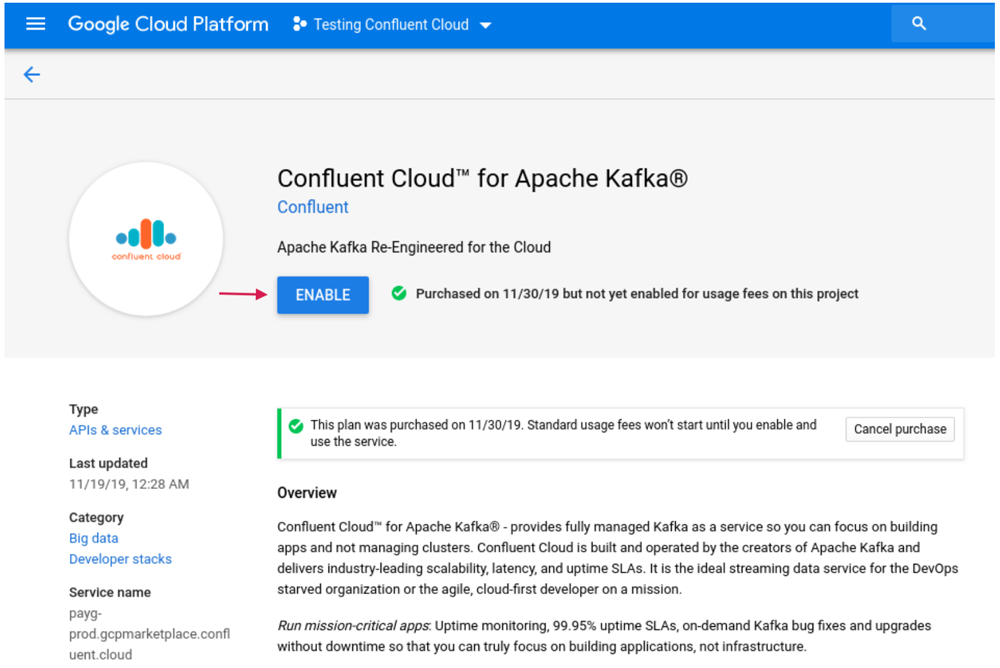The height and width of the screenshot is (668, 1000).
Task: Open the Developer stacks category link
Action: pos(121,559)
